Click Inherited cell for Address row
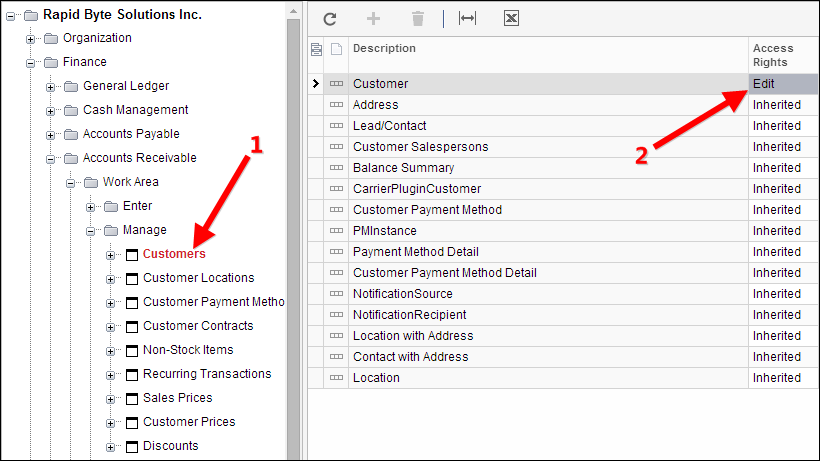 click(x=783, y=105)
